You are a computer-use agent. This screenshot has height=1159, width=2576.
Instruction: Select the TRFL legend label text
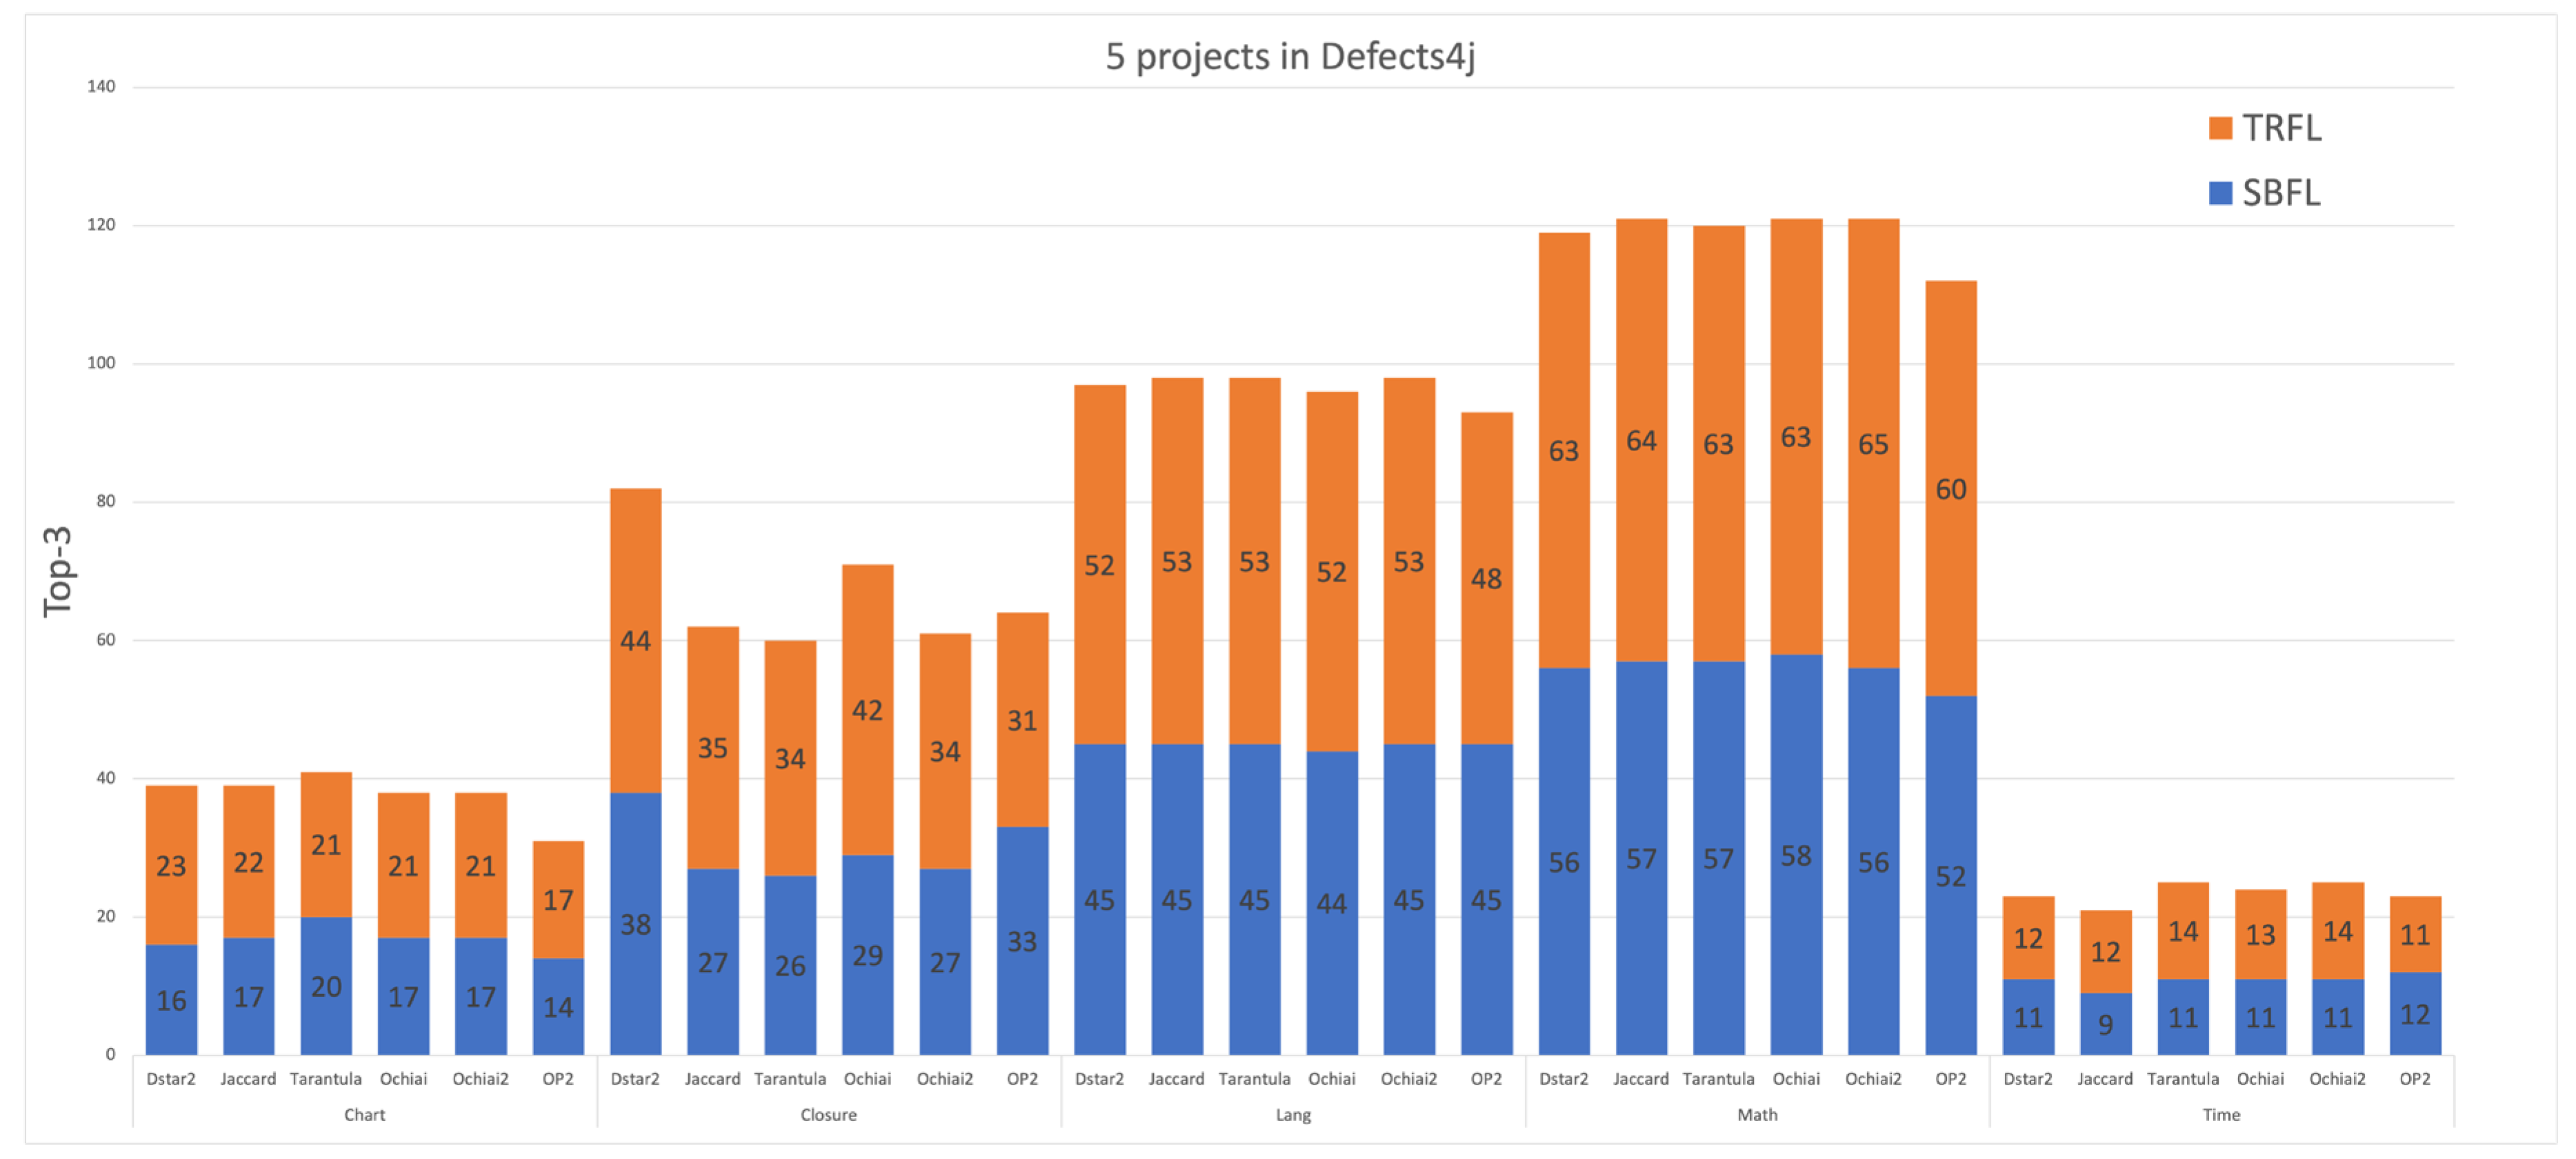click(x=2281, y=128)
